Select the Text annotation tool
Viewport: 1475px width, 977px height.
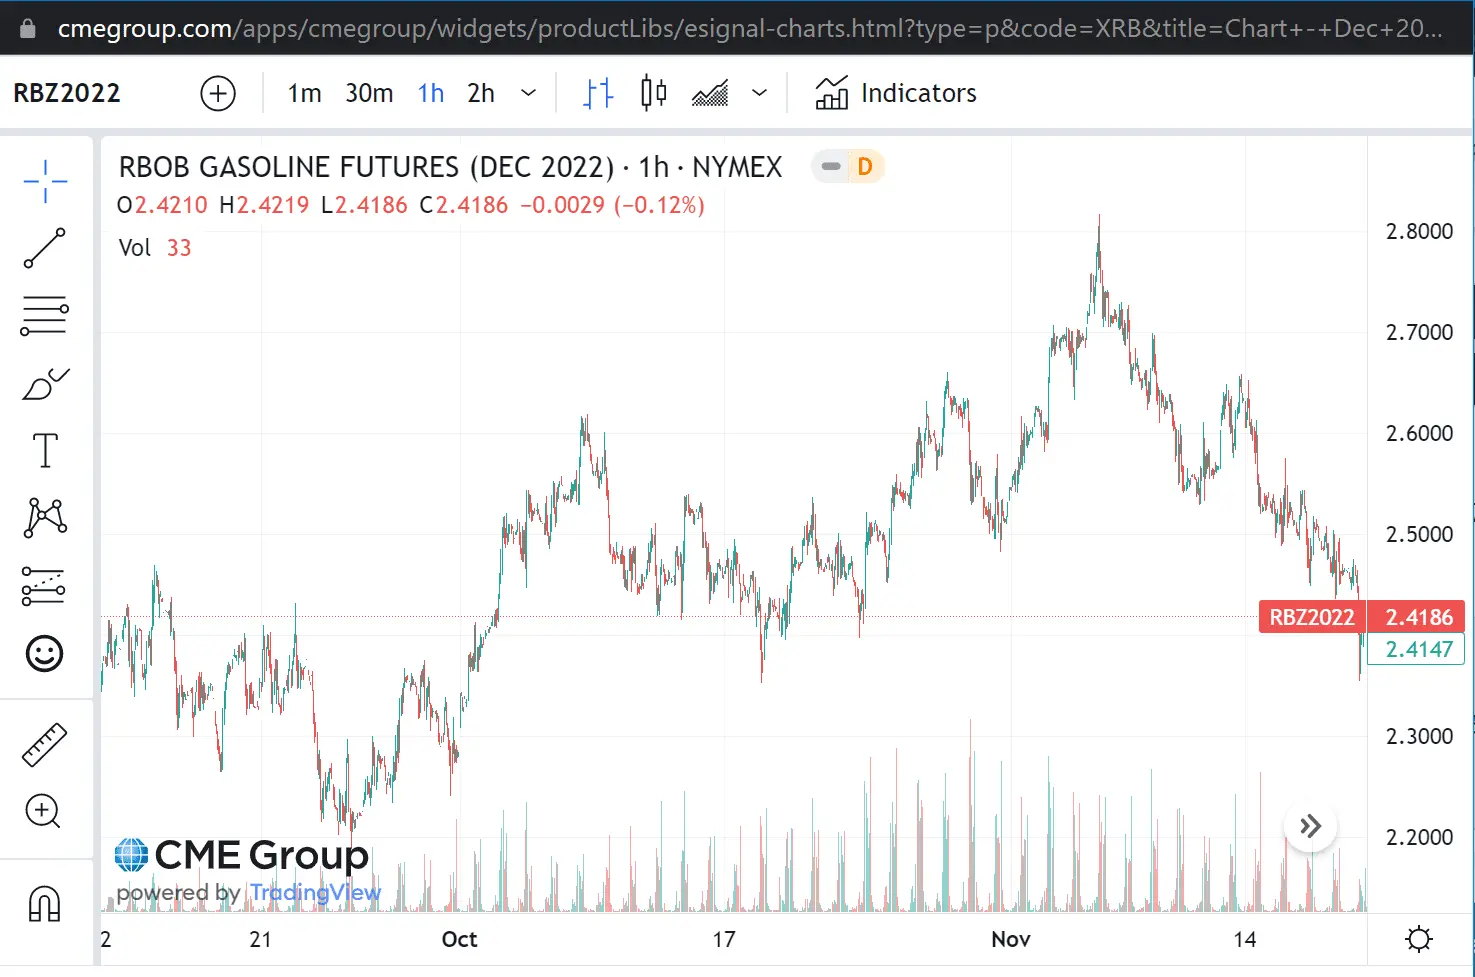(x=45, y=451)
